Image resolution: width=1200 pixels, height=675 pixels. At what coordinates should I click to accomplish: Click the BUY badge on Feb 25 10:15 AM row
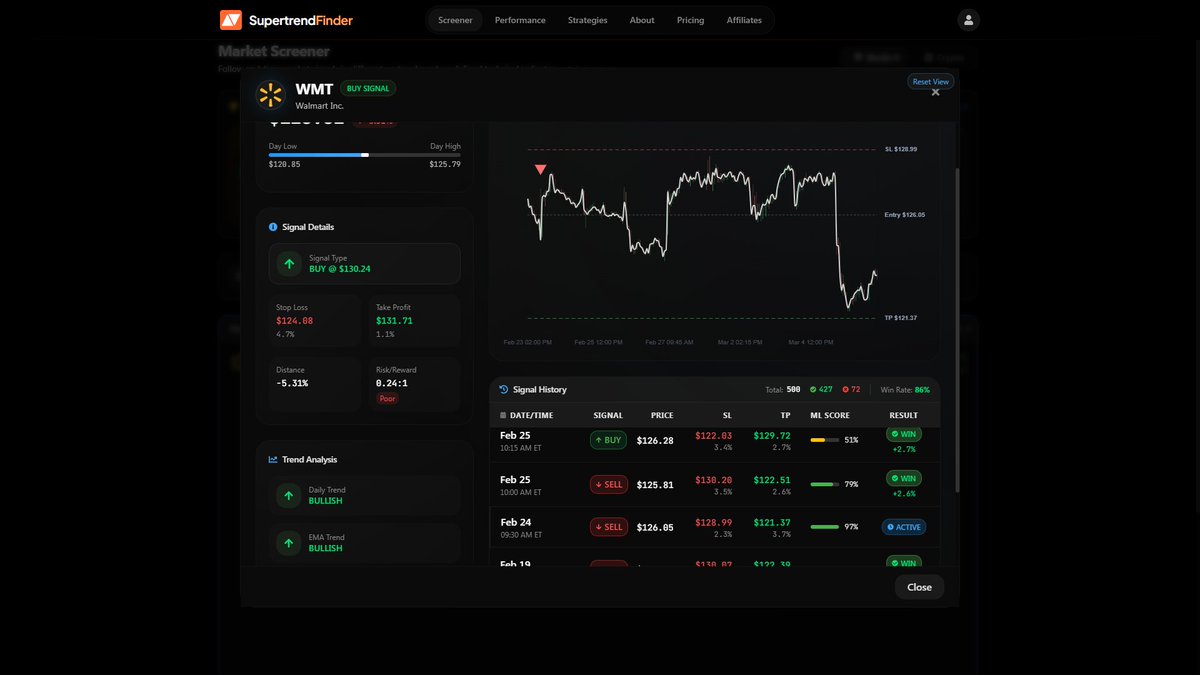click(608, 440)
